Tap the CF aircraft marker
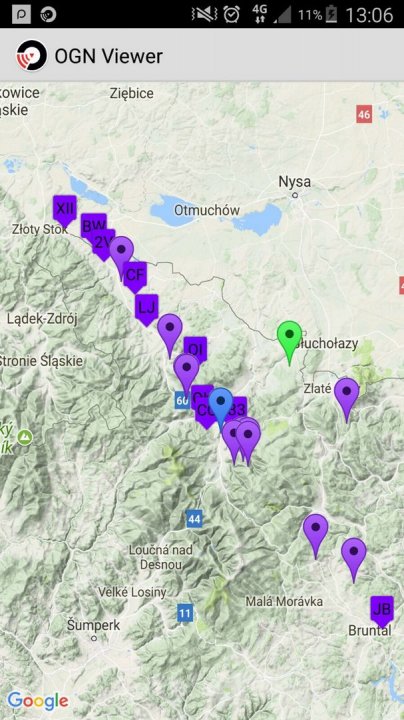This screenshot has height=720, width=404. tap(135, 277)
